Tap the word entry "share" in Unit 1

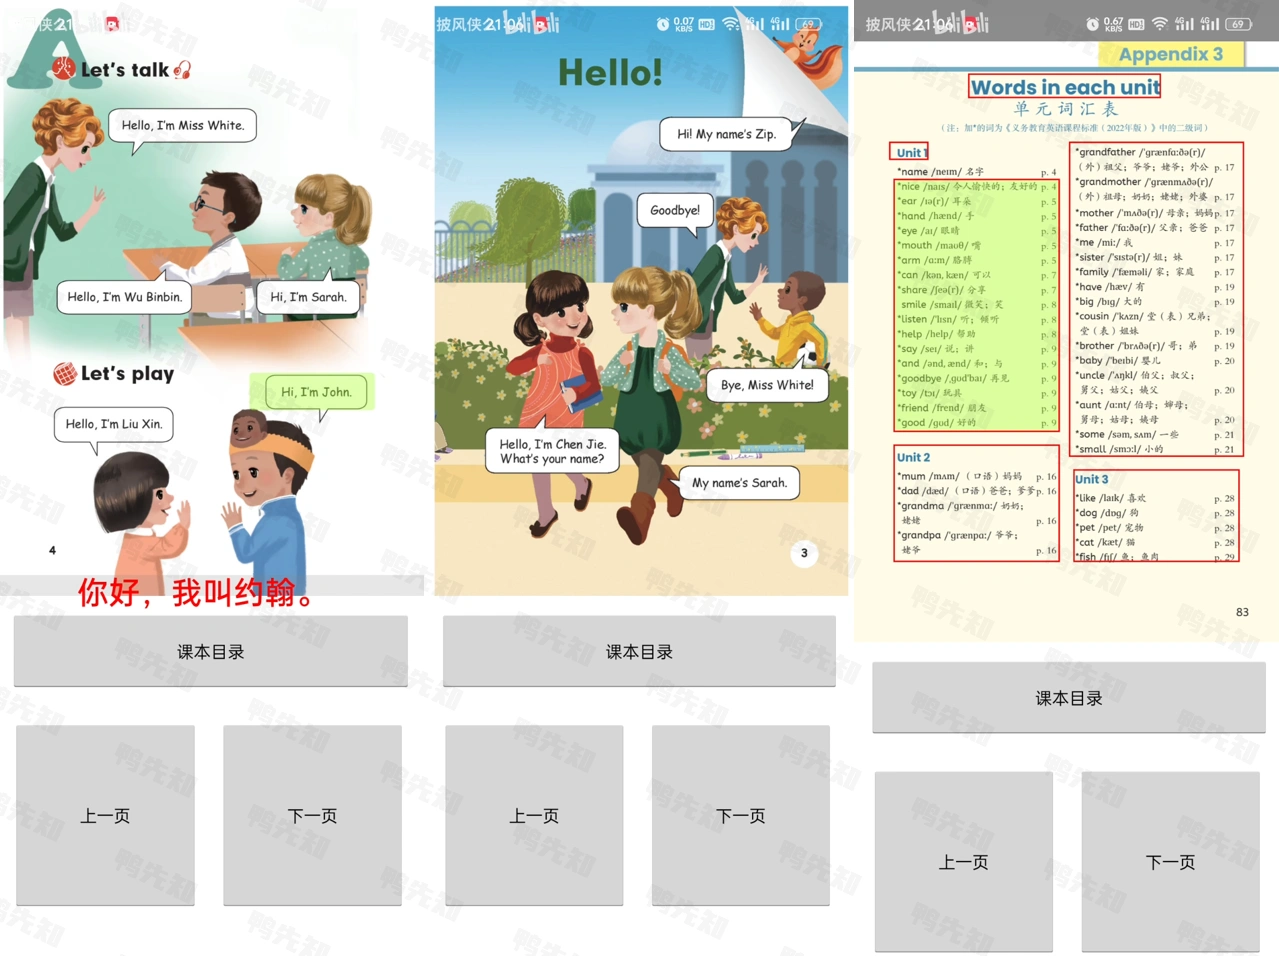tap(976, 290)
